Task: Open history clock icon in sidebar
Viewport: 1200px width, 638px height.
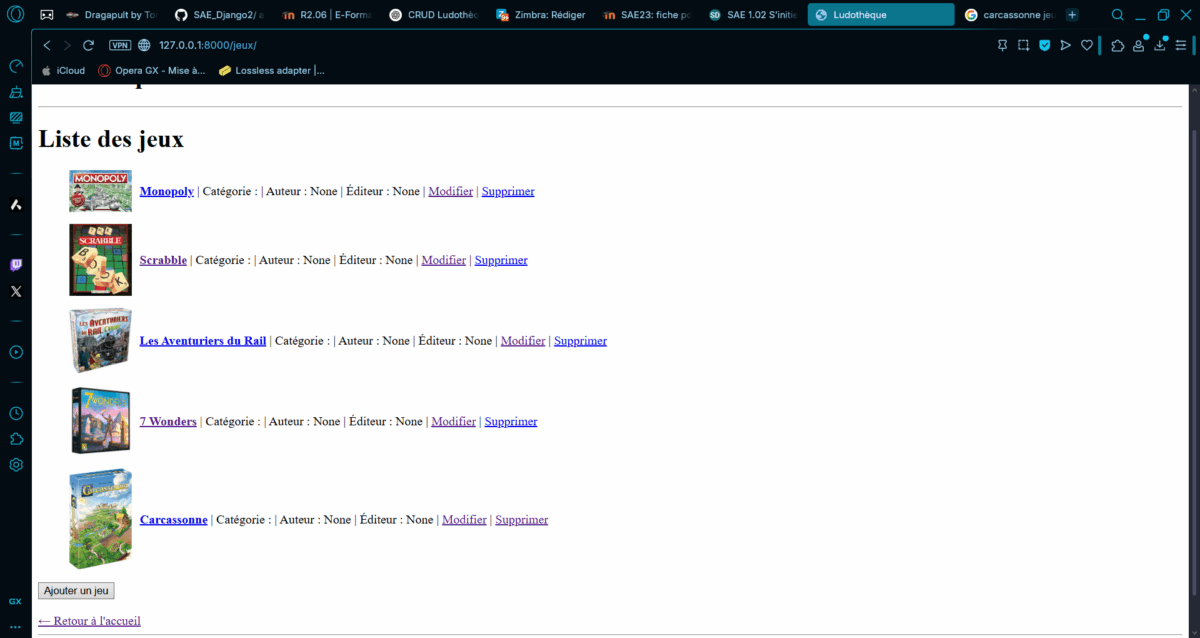Action: (16, 413)
